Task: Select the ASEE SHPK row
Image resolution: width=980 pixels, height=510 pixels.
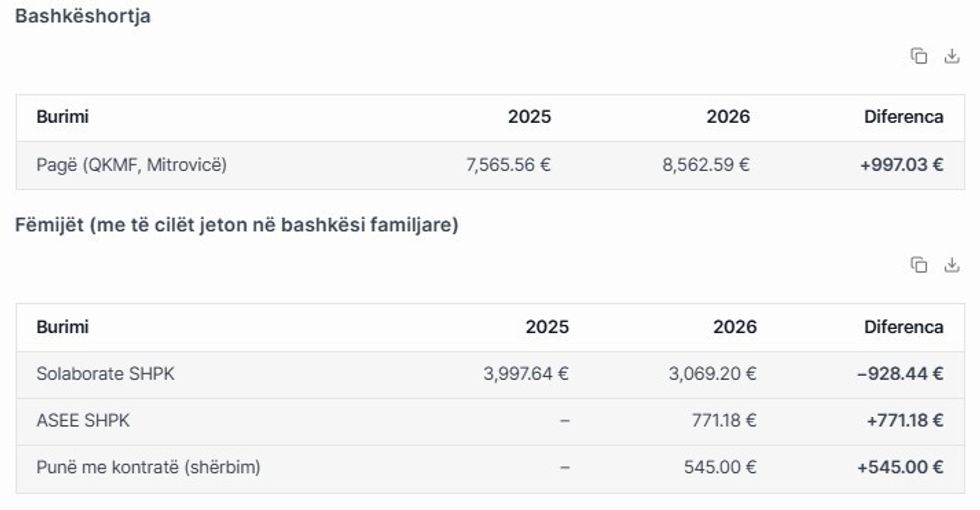Action: [x=83, y=421]
